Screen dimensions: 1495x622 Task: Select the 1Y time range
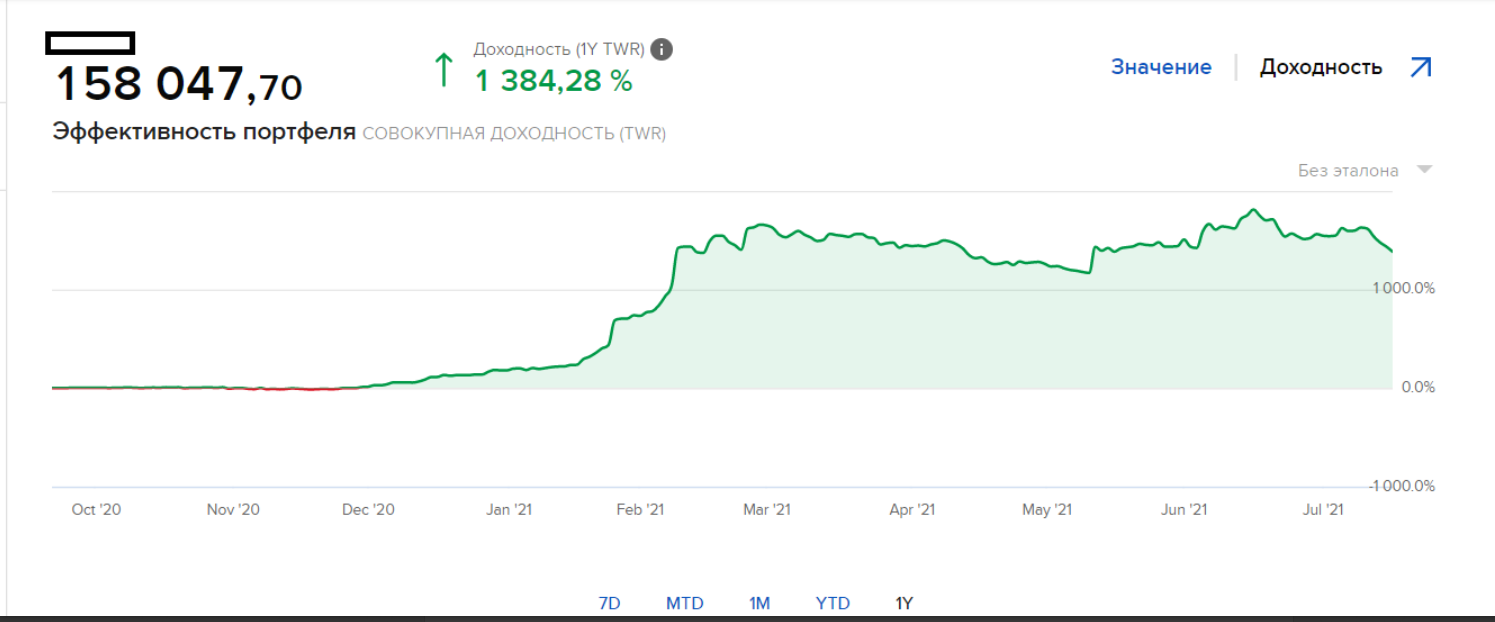[904, 603]
